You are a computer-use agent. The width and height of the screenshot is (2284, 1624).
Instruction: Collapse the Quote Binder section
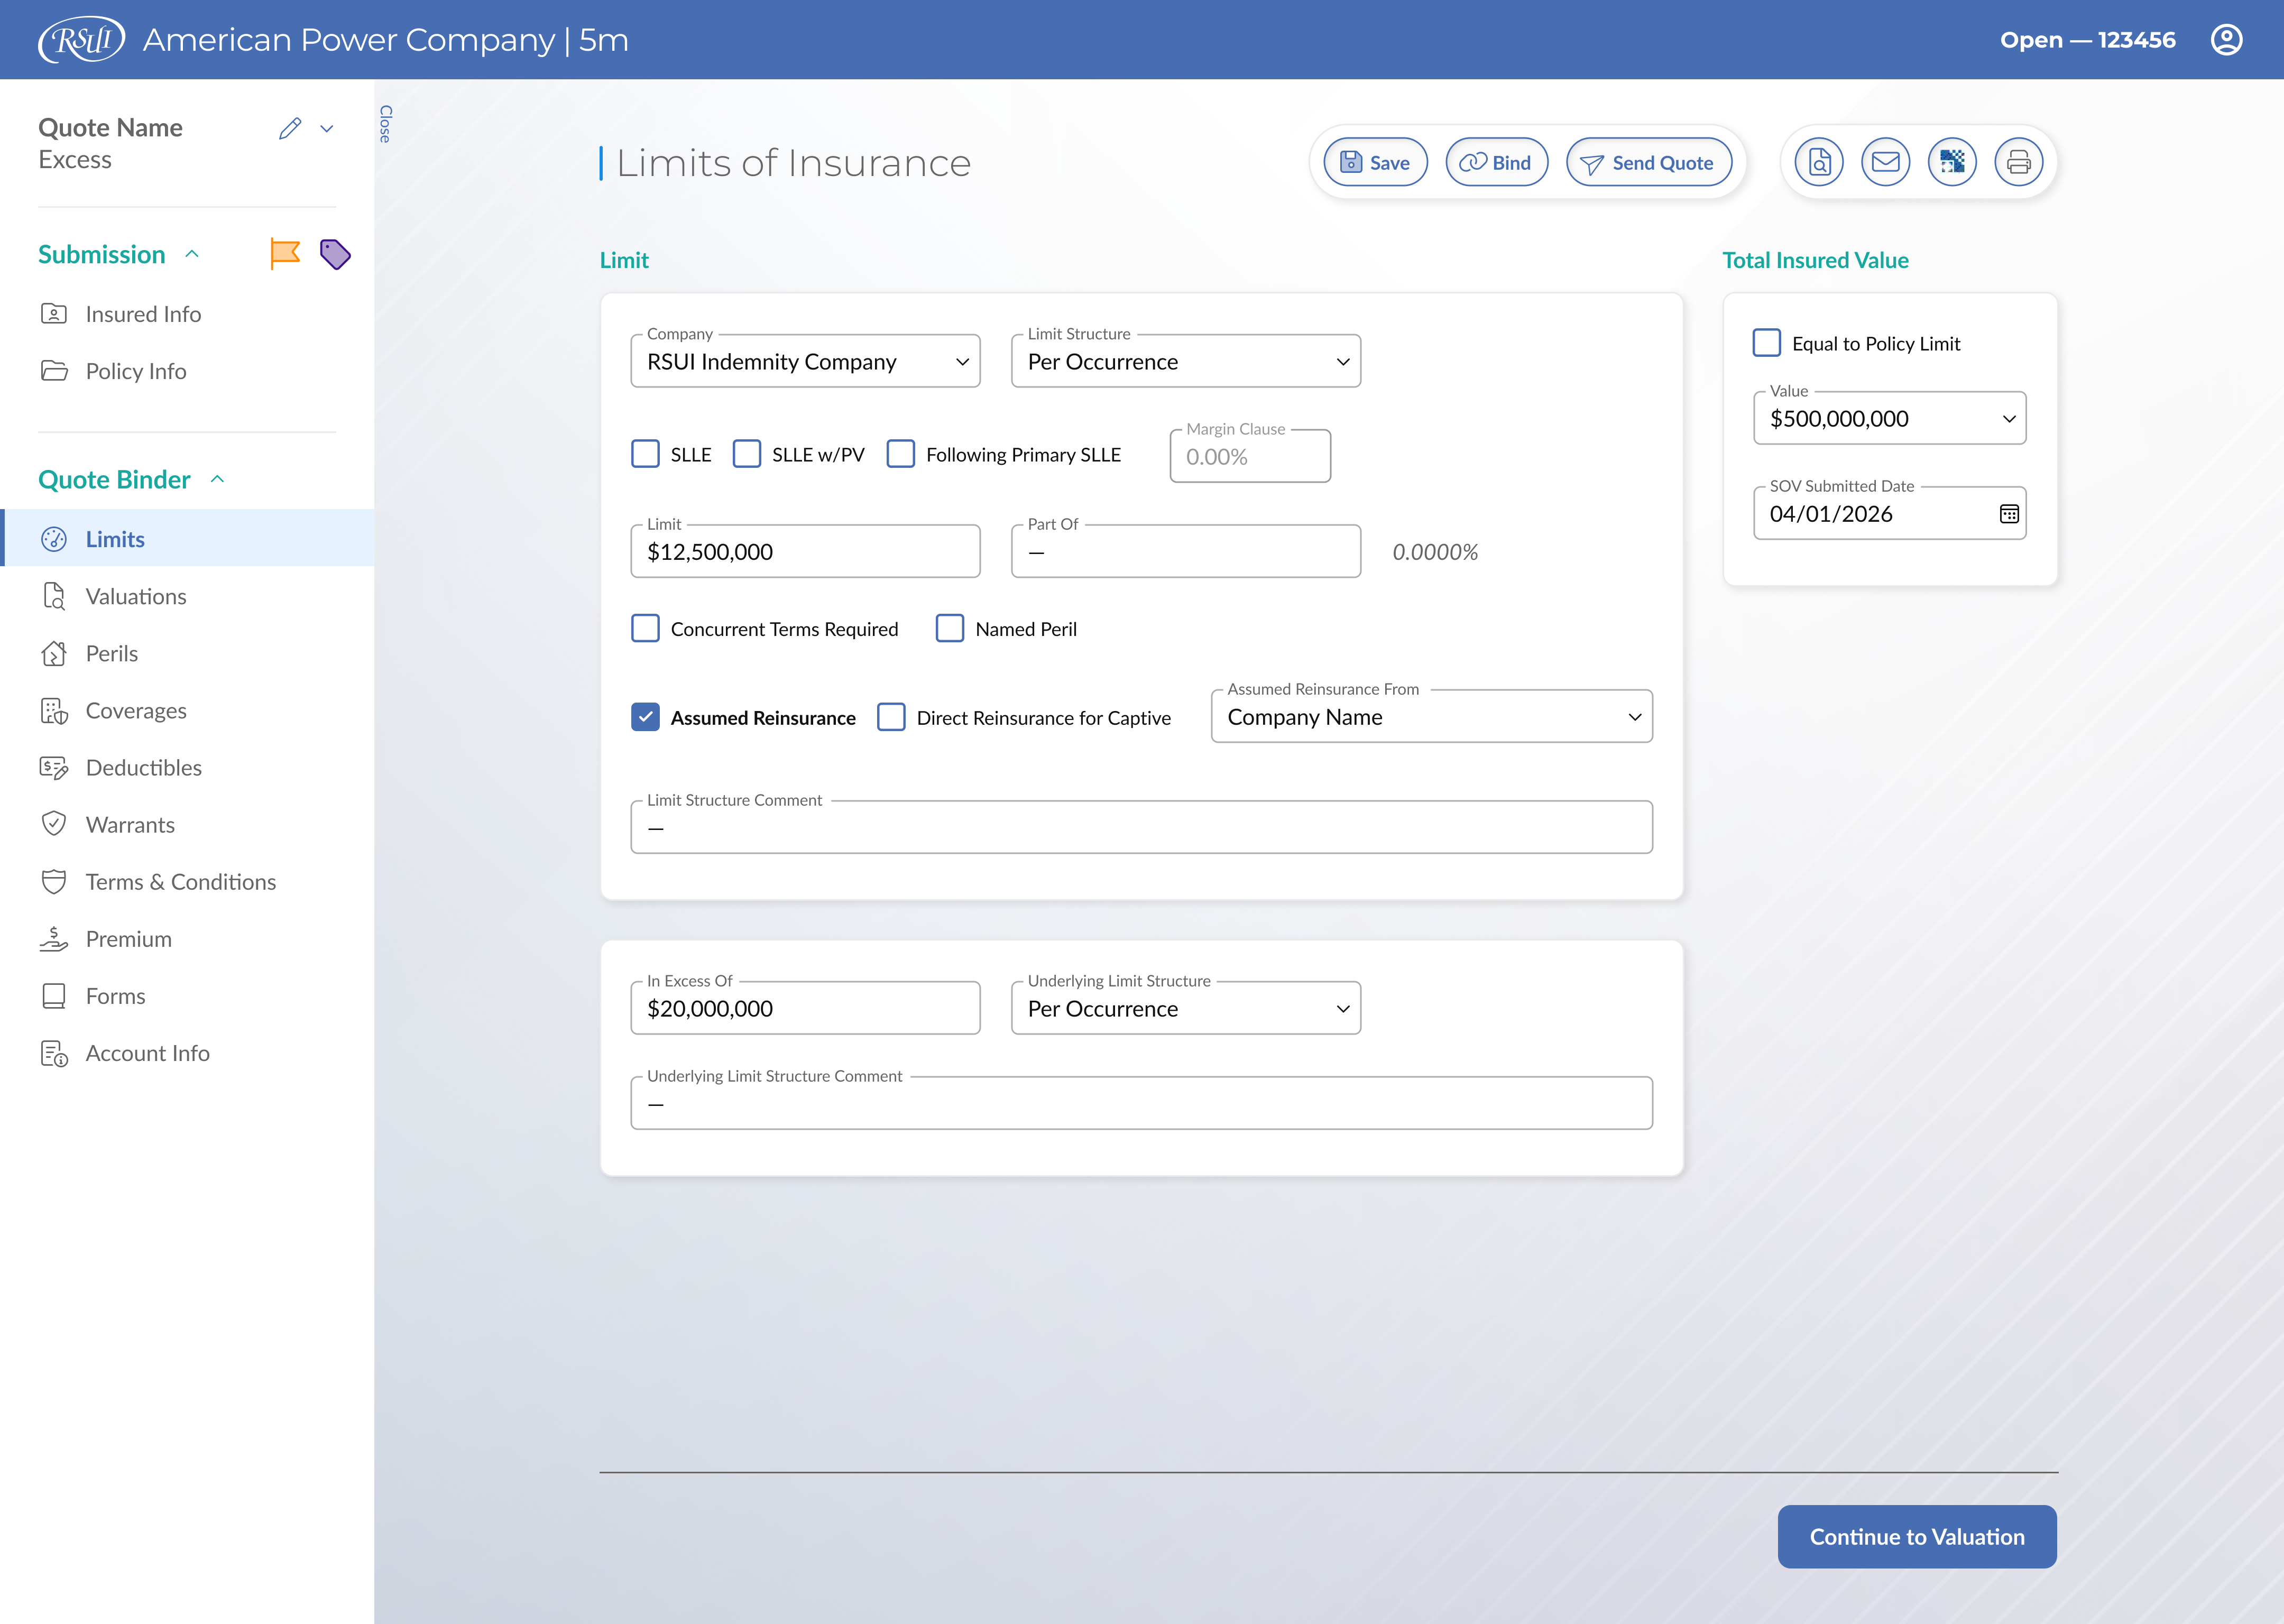217,479
